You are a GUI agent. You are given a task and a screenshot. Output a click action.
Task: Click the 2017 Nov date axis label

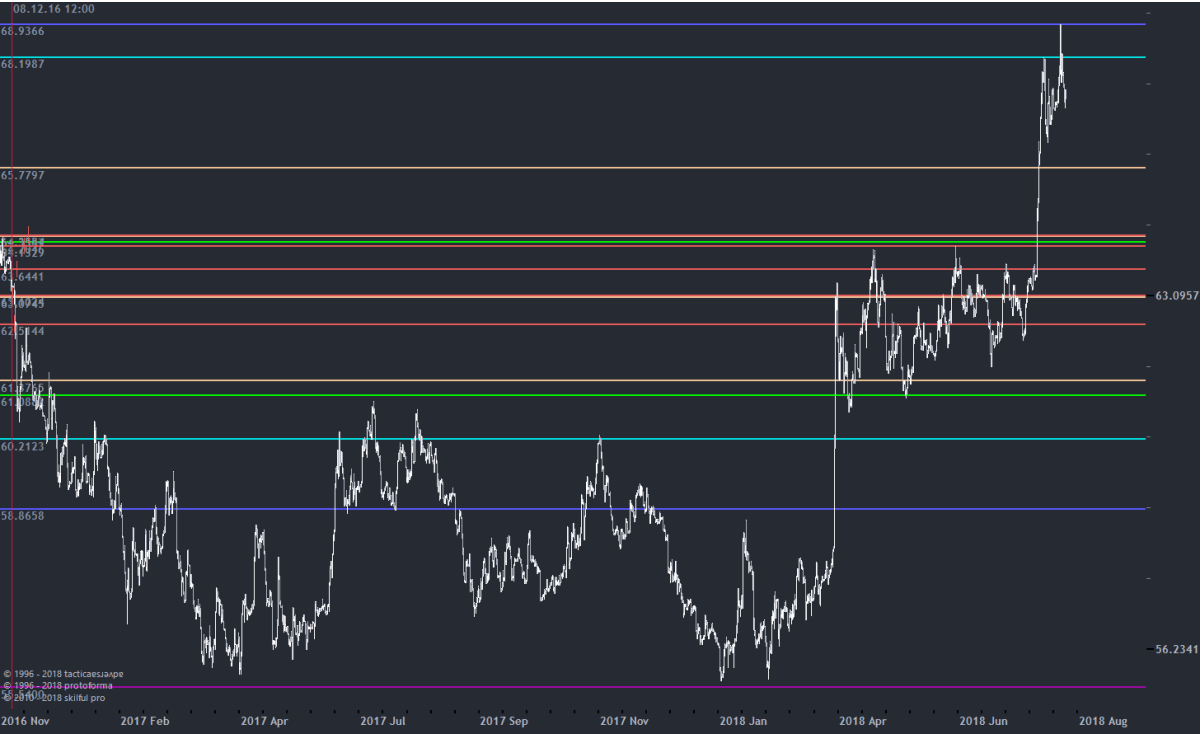point(625,720)
